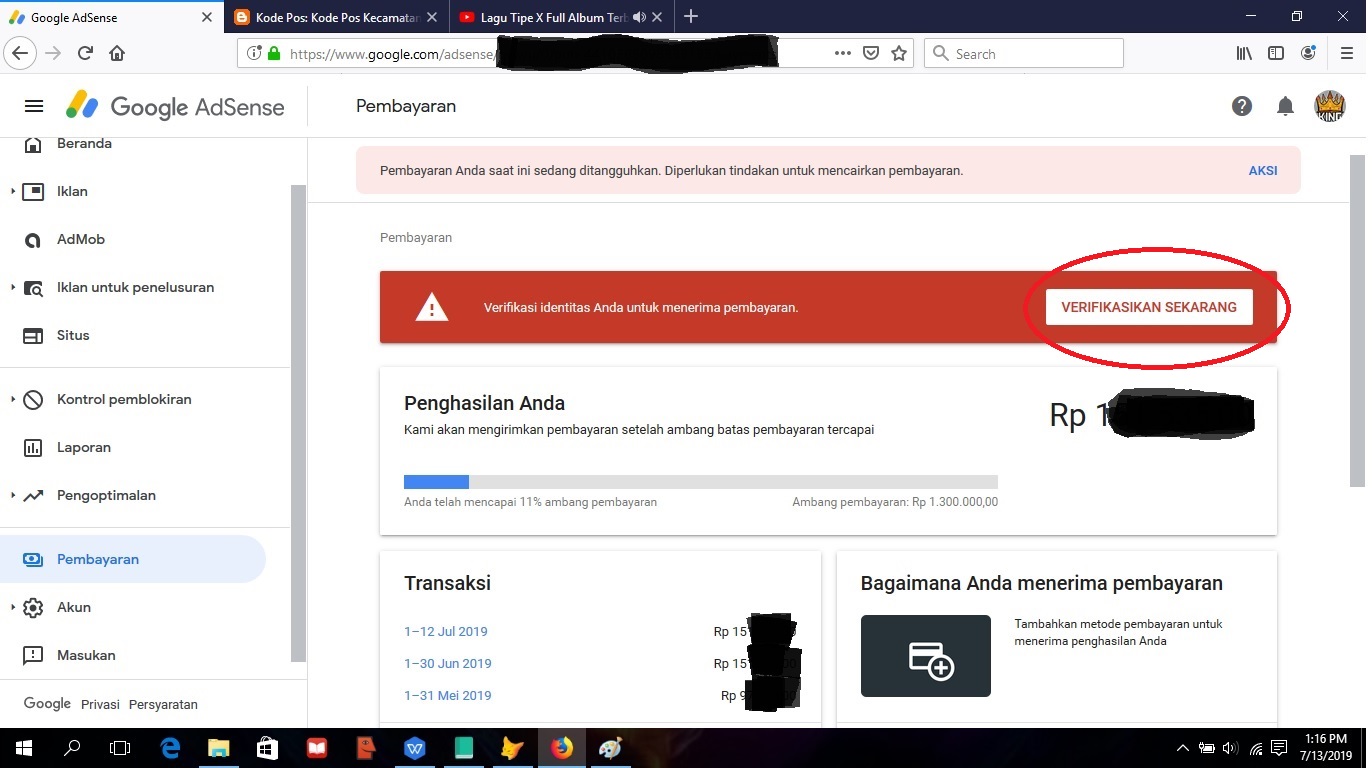Expand the Iklan sidebar section
Viewport: 1372px width, 768px height.
click(x=12, y=191)
